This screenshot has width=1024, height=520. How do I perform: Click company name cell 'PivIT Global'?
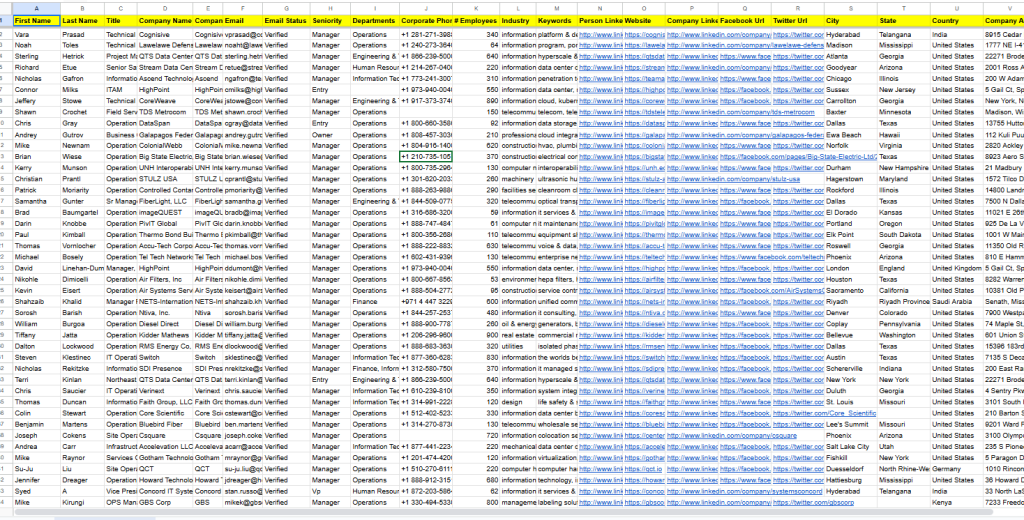click(165, 224)
